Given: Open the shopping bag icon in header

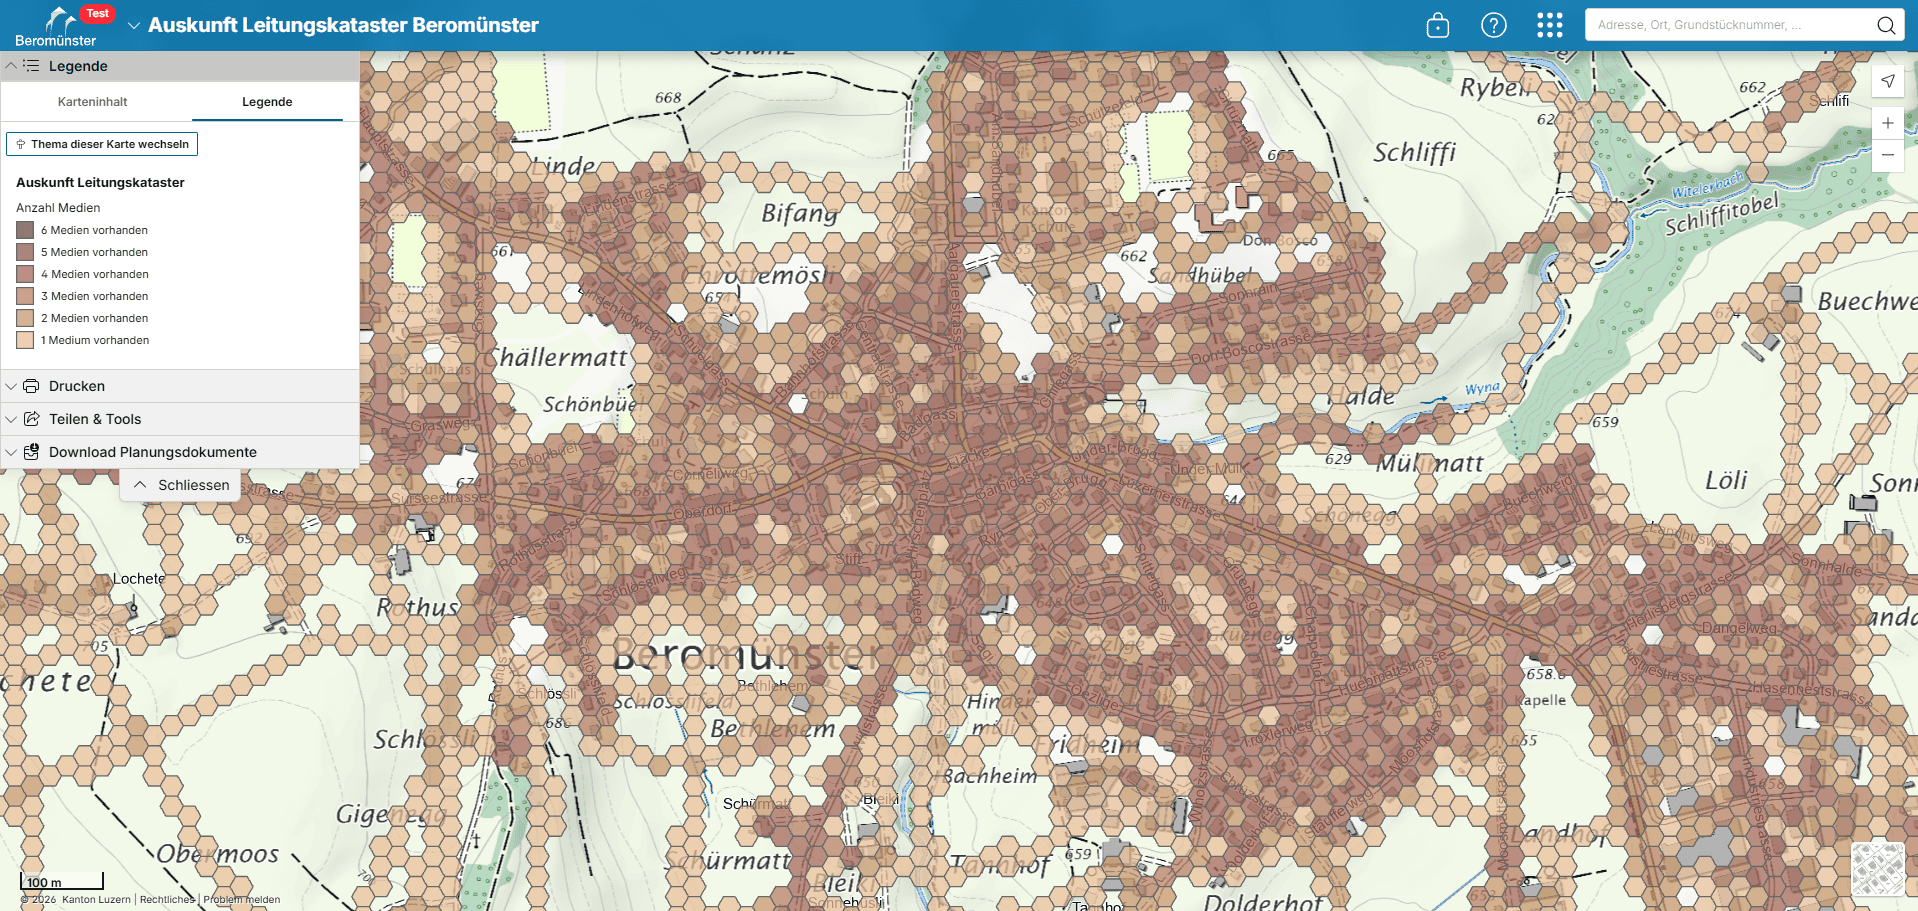Looking at the screenshot, I should [x=1437, y=25].
